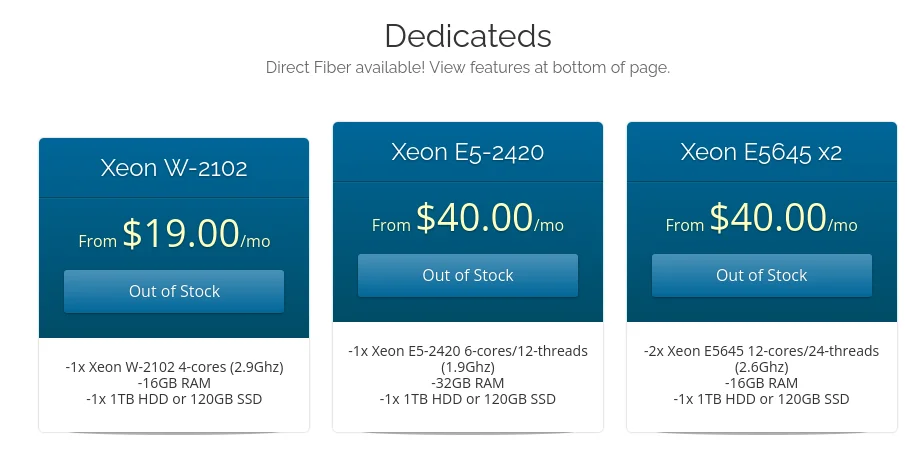Click the storage spec line in Xeon E5-2420 card
Image resolution: width=924 pixels, height=457 pixels.
pyautogui.click(x=467, y=399)
